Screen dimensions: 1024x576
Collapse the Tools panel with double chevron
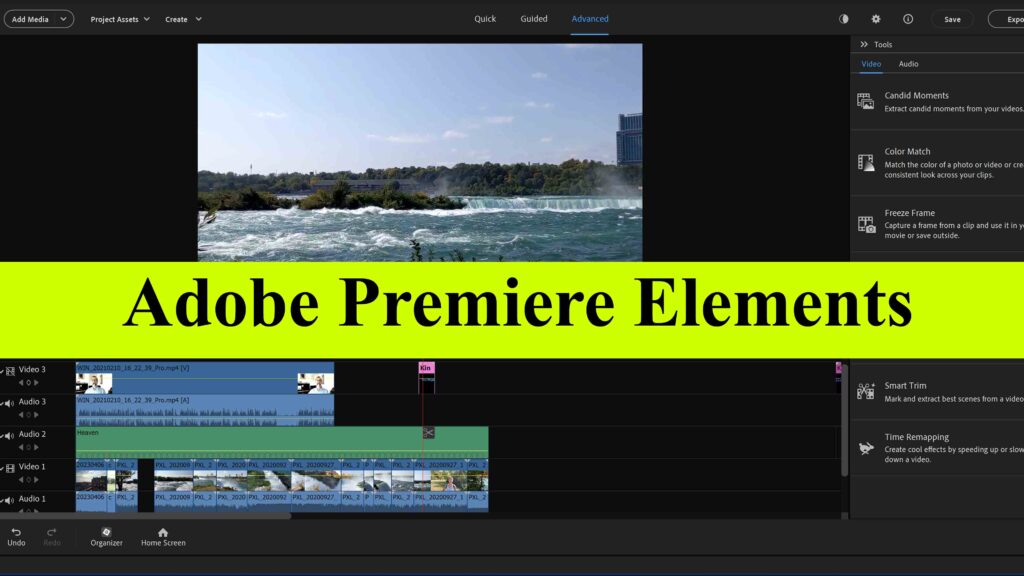[864, 44]
